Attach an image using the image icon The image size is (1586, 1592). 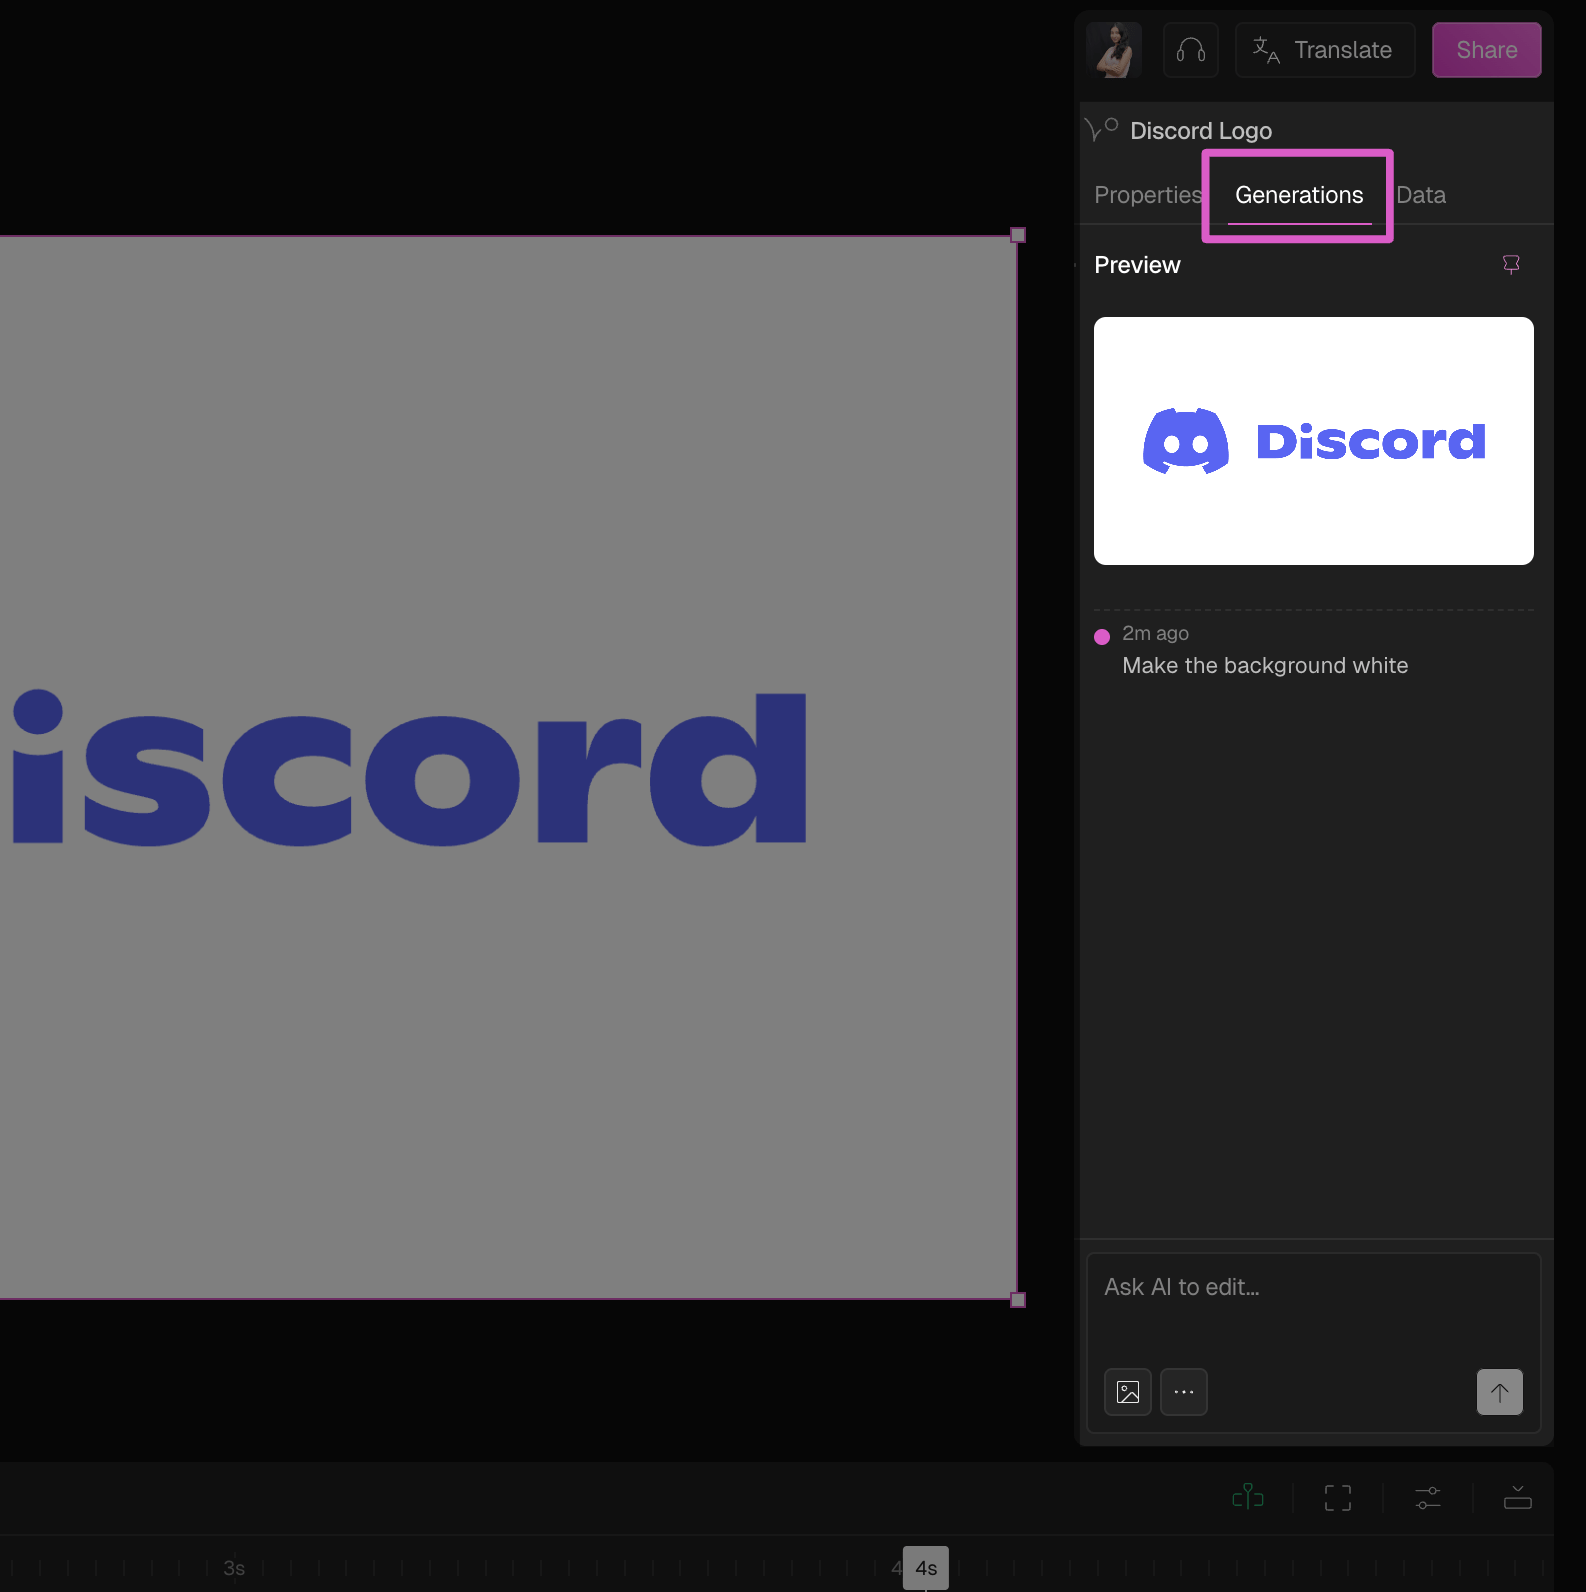(x=1128, y=1392)
